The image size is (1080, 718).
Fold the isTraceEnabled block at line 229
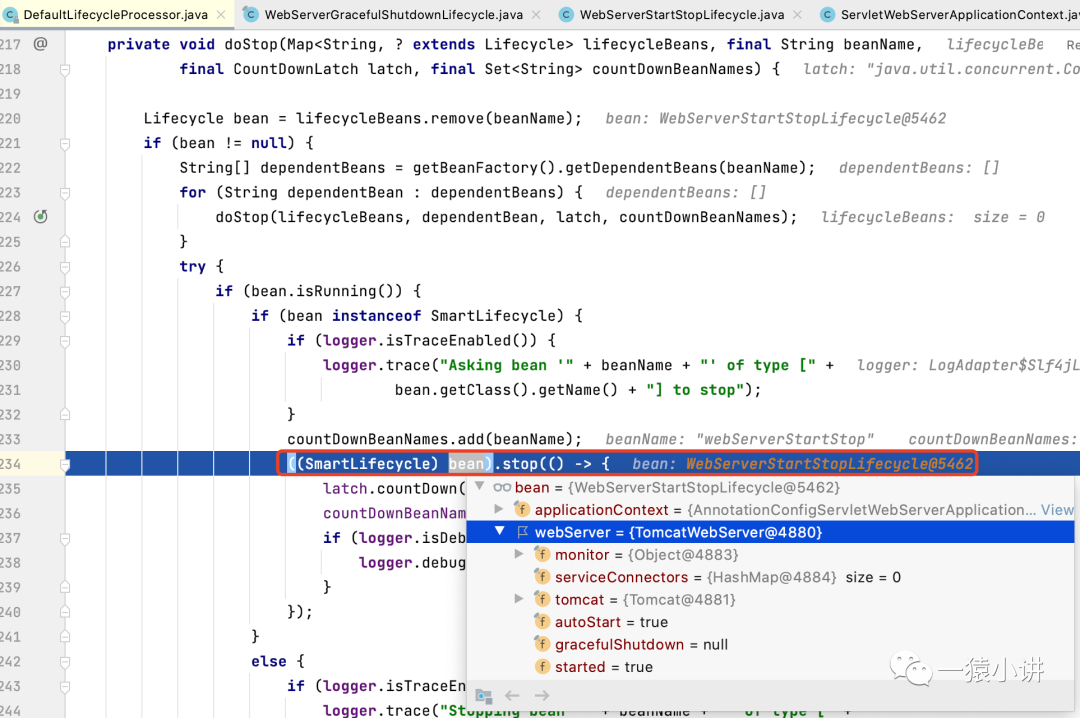point(65,340)
